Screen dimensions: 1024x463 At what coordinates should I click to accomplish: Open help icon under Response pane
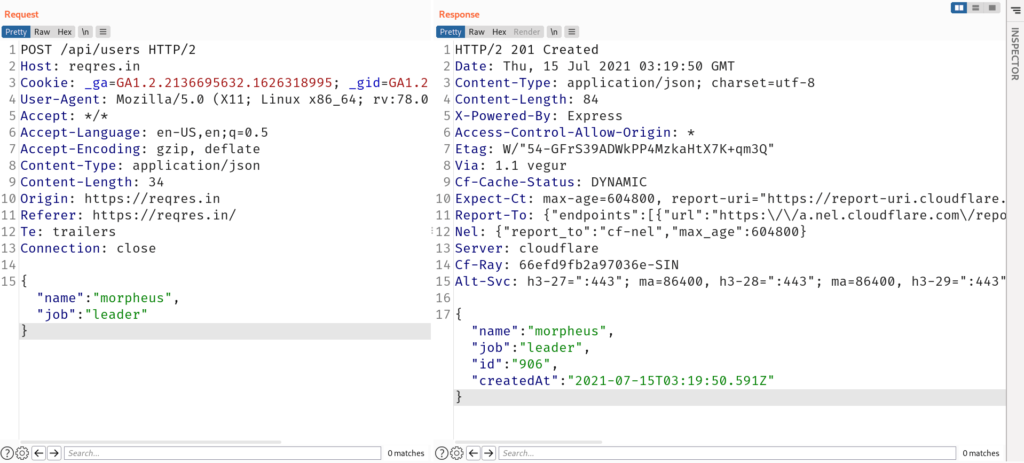coord(441,453)
